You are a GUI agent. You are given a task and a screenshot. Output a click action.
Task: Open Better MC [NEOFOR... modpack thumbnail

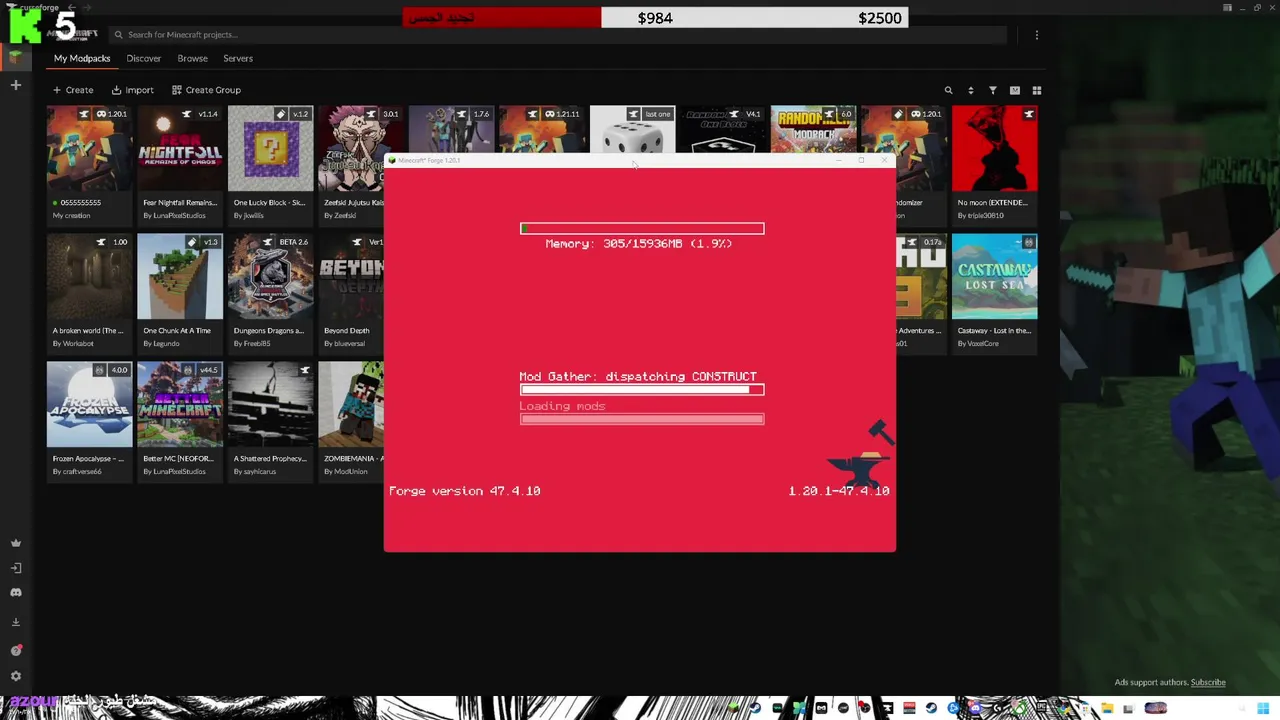pos(180,404)
